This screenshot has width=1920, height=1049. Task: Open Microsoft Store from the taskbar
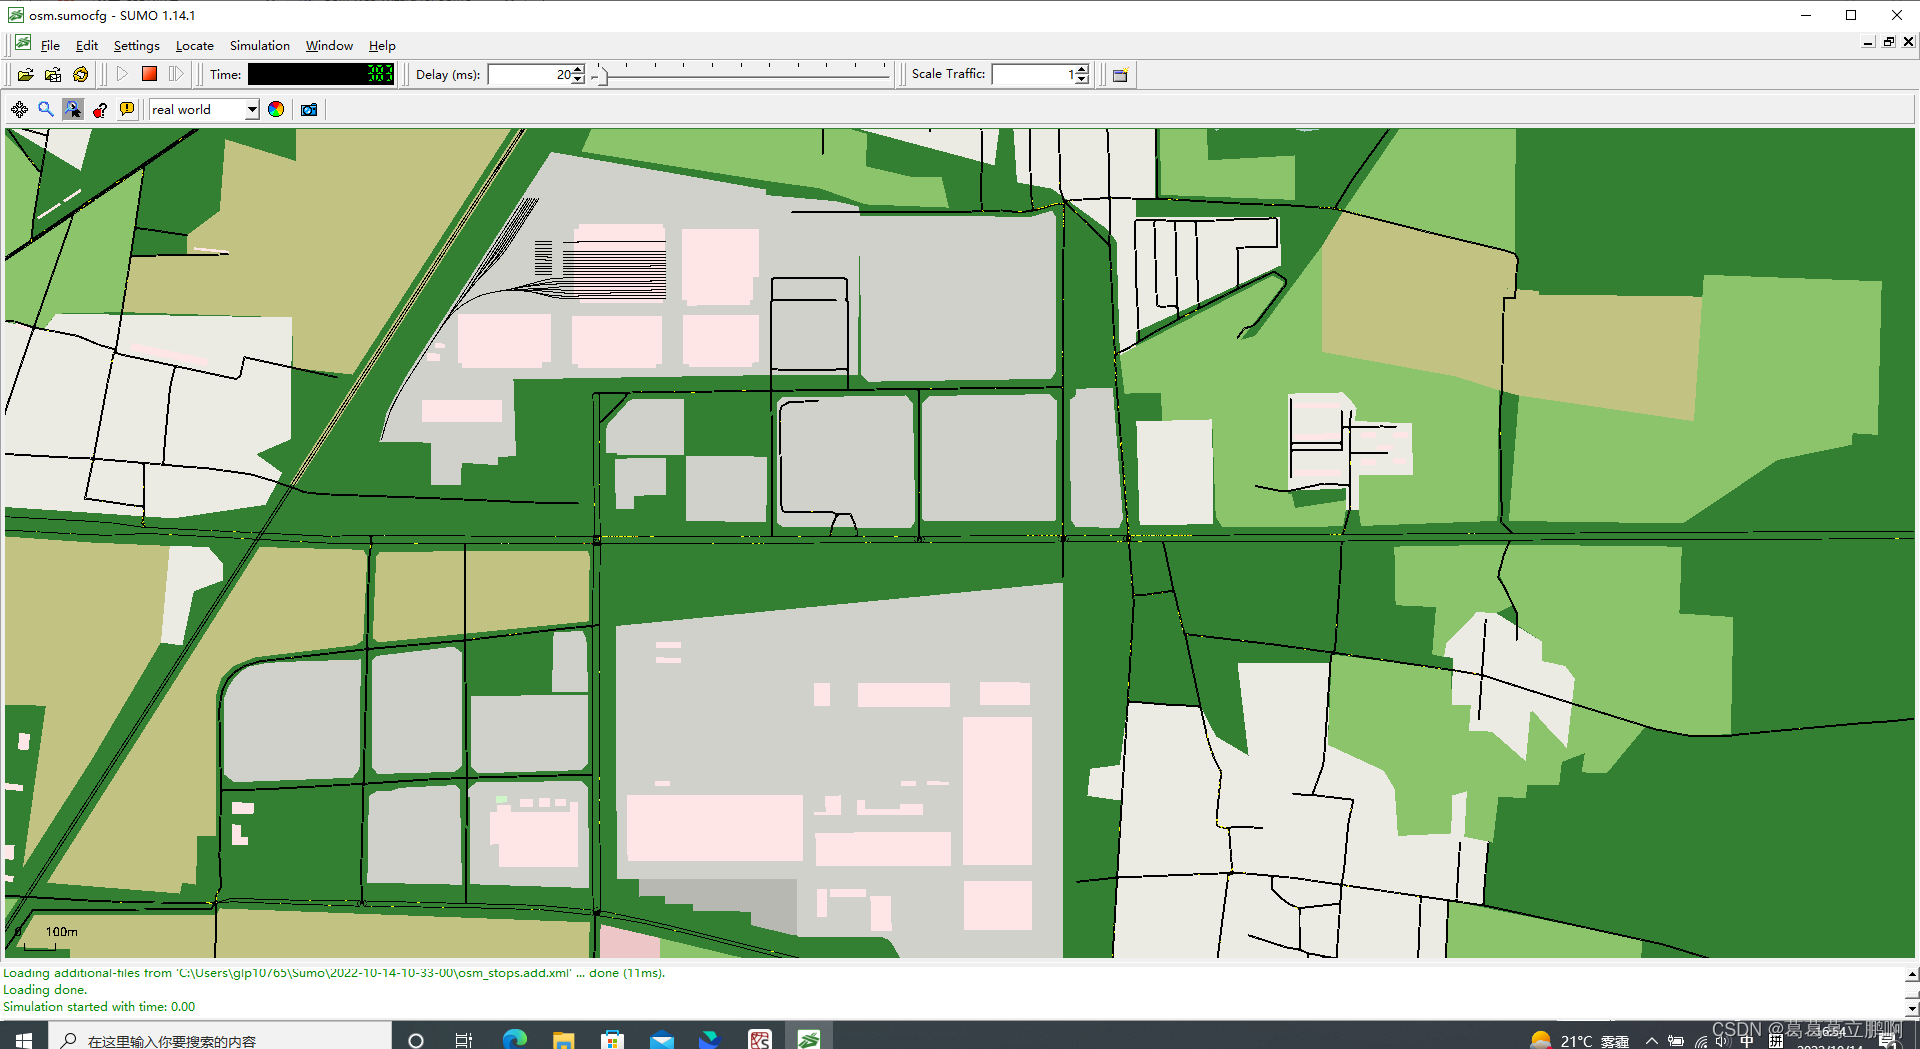point(612,1040)
